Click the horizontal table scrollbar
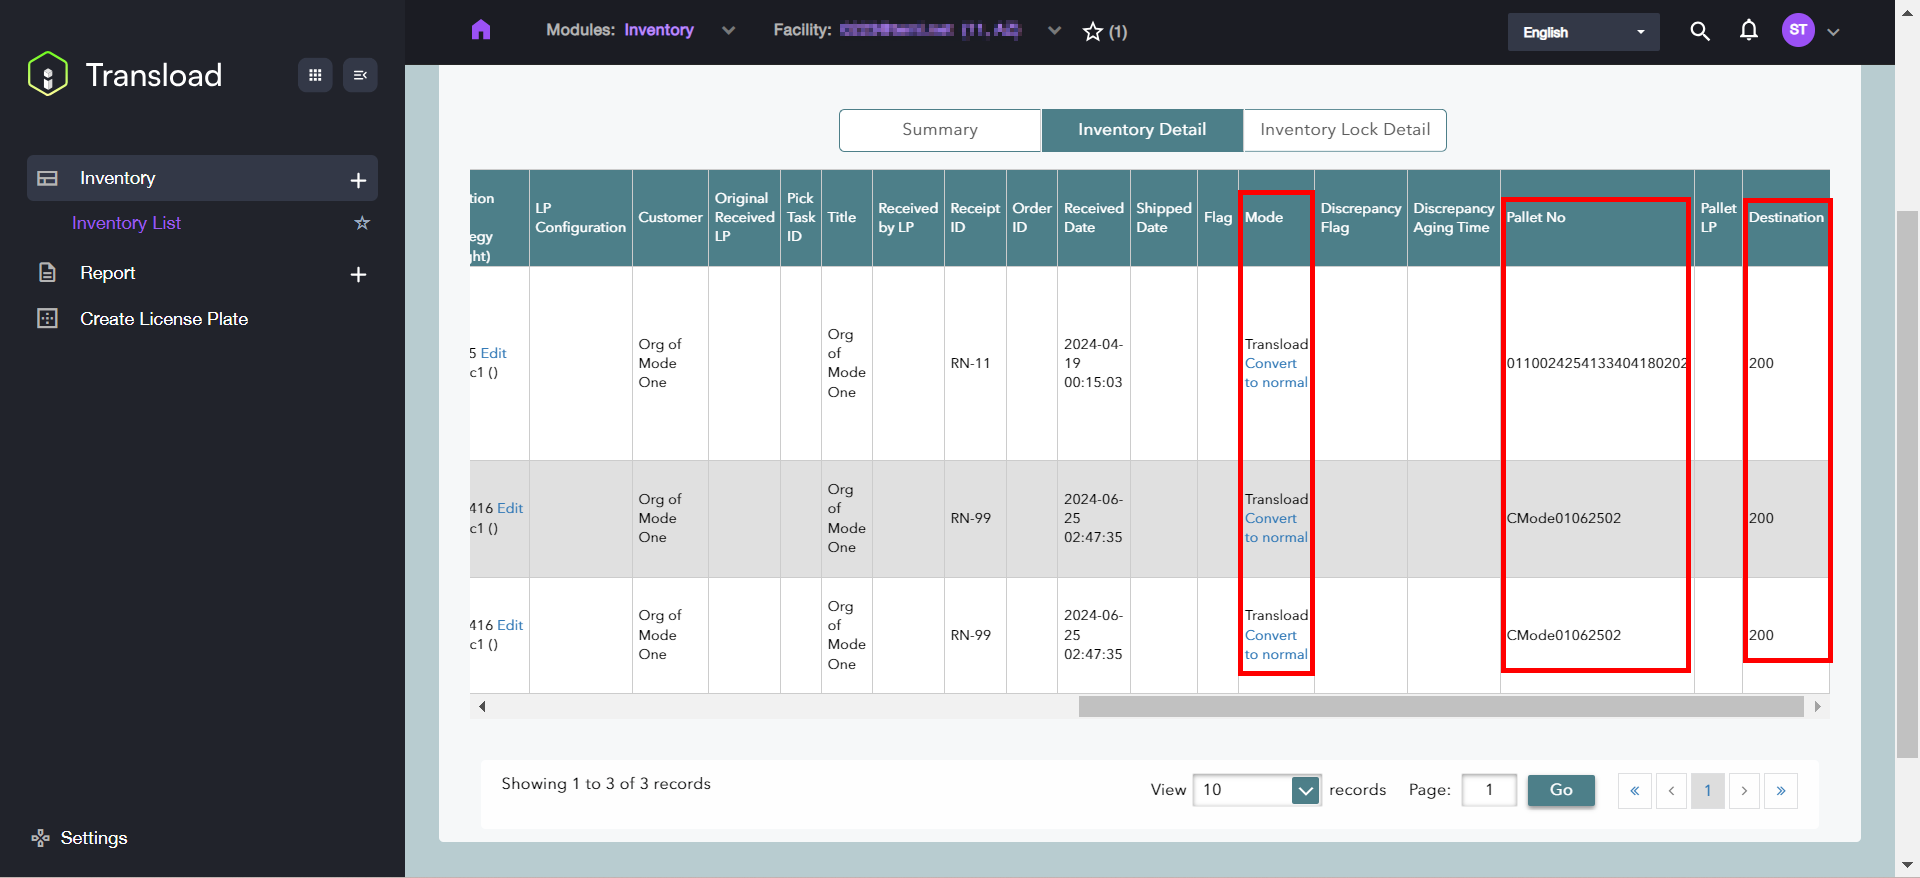 click(1440, 707)
